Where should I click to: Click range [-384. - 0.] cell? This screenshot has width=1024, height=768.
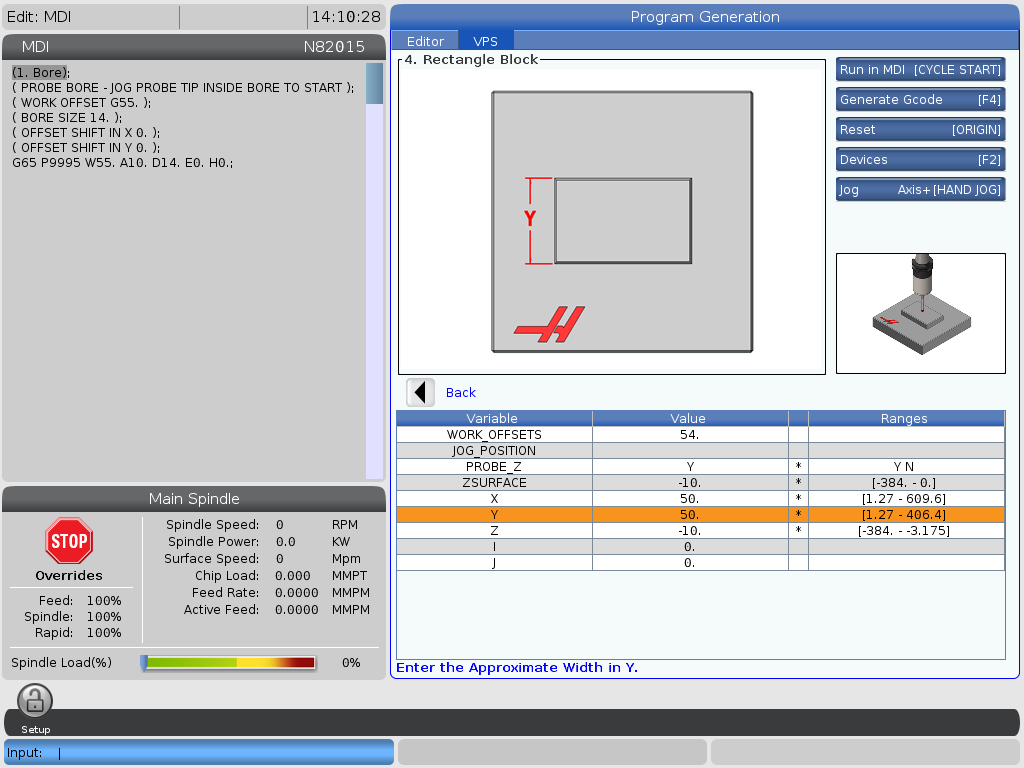[x=904, y=483]
